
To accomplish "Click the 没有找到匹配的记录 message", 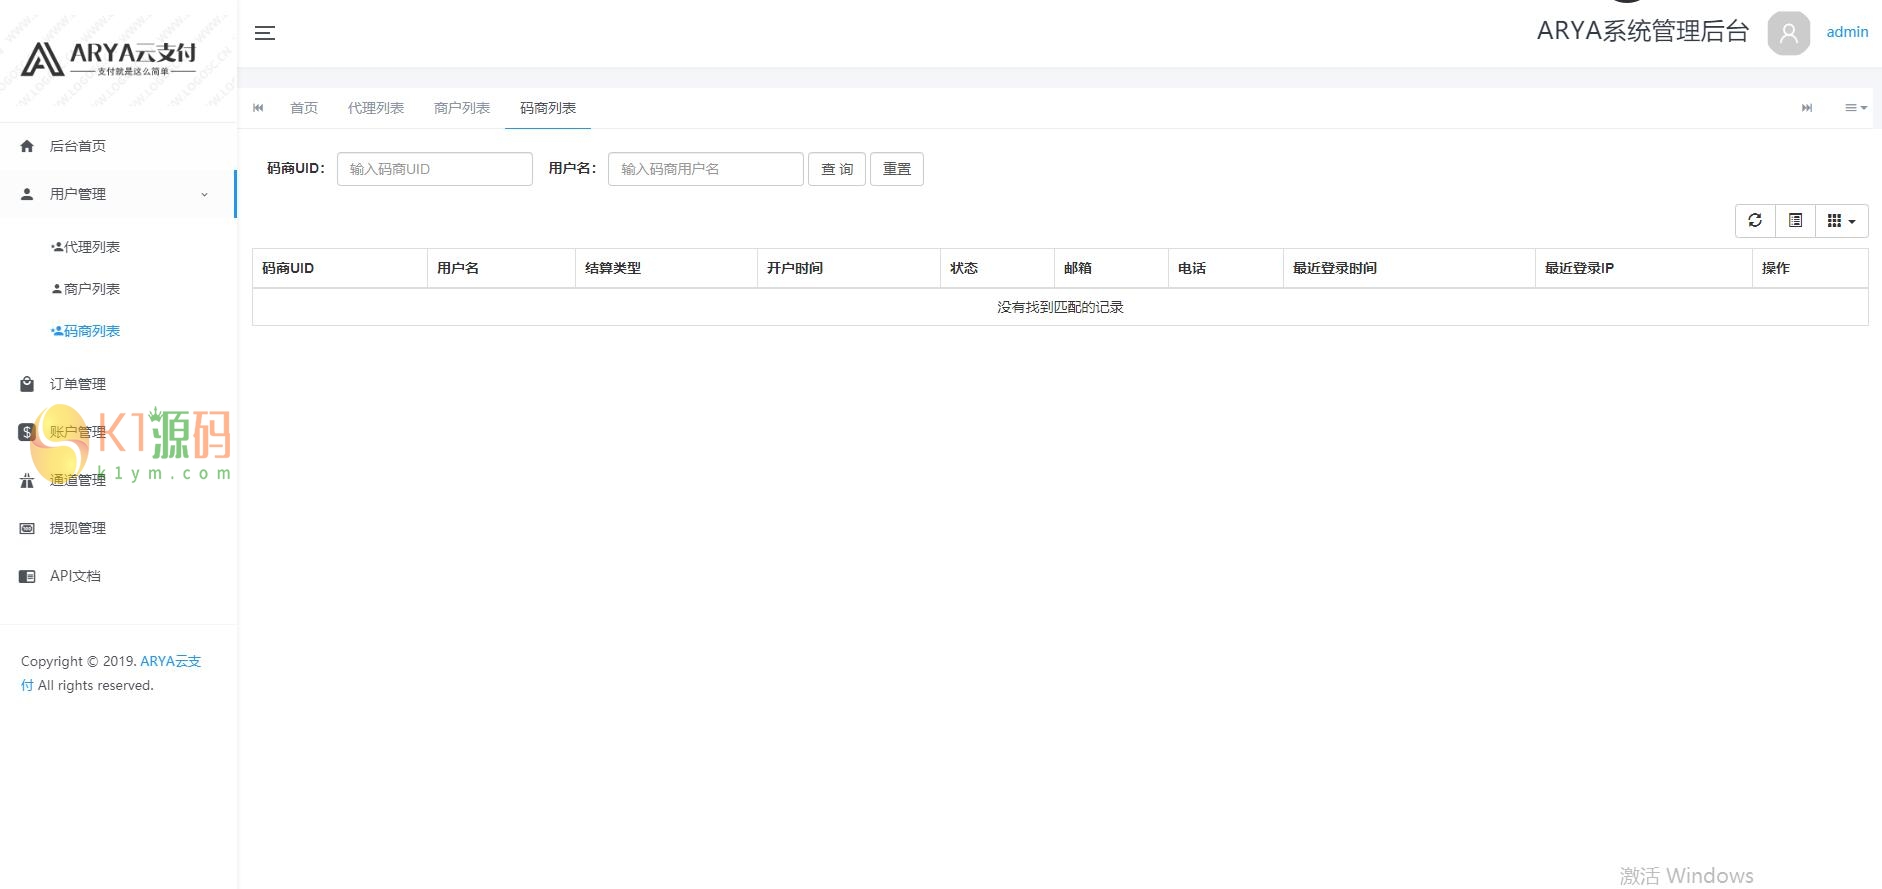I will [1060, 307].
